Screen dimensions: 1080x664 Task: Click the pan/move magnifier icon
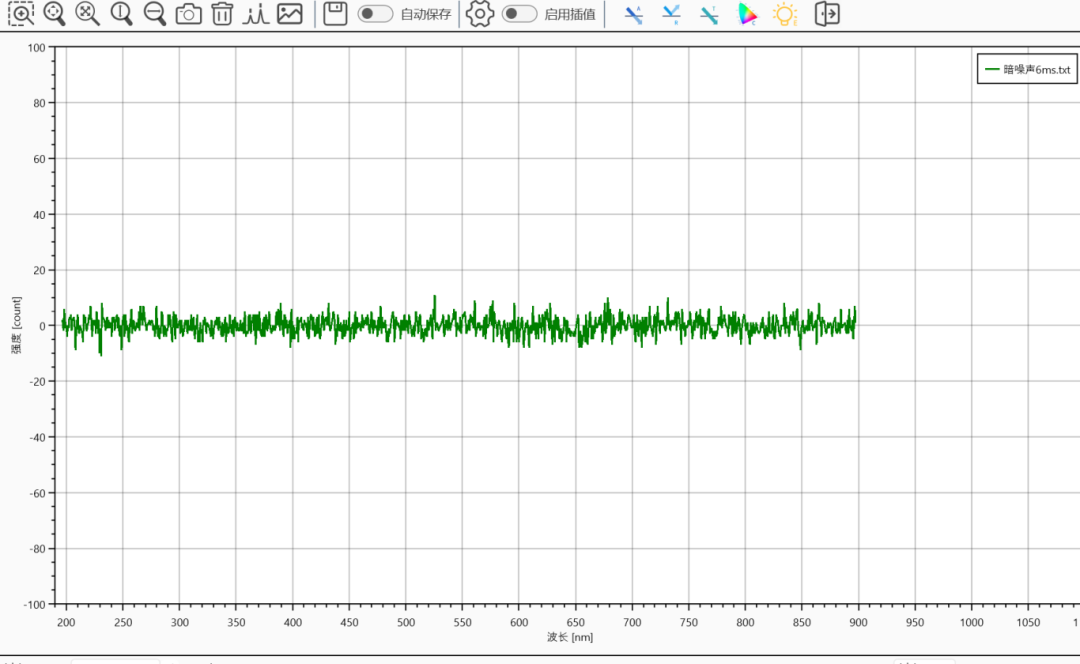tap(55, 14)
